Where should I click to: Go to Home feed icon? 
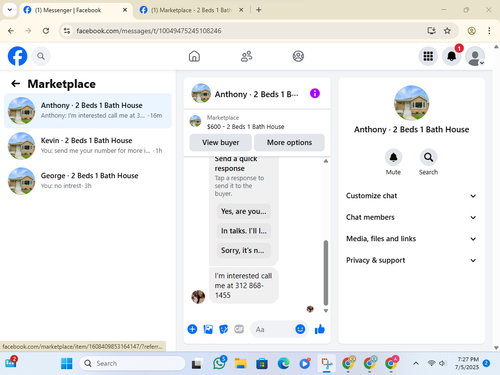194,56
